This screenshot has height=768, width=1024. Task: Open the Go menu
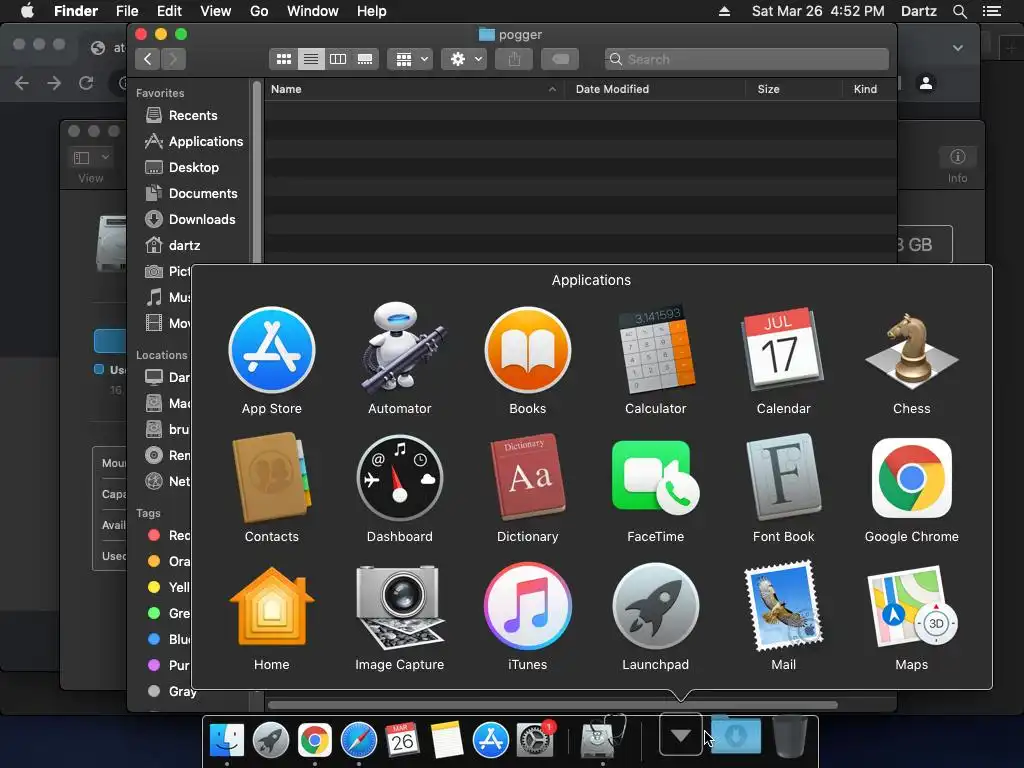259,11
